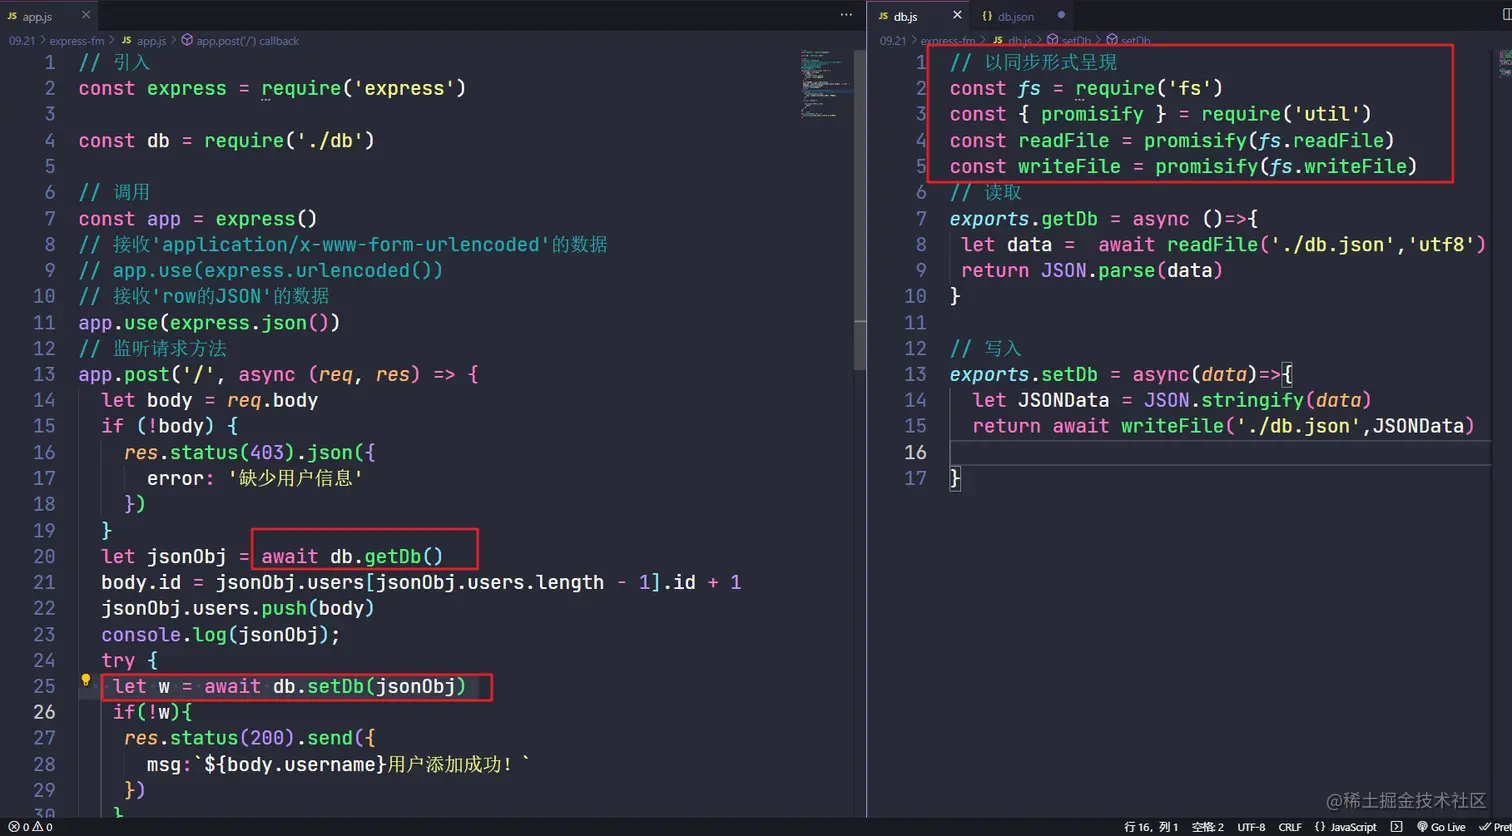The image size is (1512, 836).
Task: Click "promisify(fs.readFile)" in db.js
Action: 1270,141
